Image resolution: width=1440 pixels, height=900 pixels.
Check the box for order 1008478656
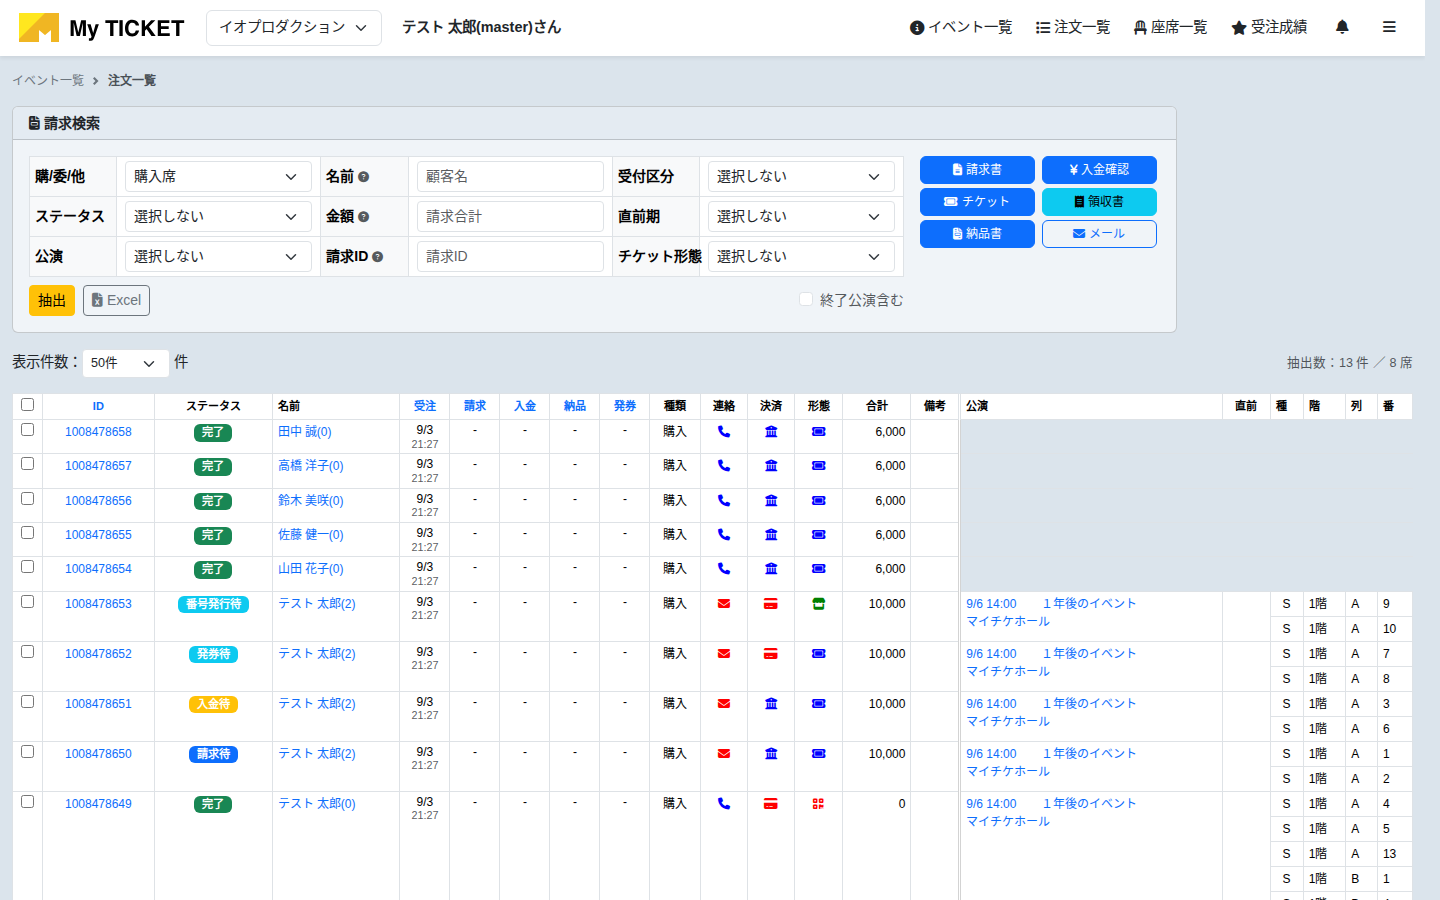(x=28, y=498)
